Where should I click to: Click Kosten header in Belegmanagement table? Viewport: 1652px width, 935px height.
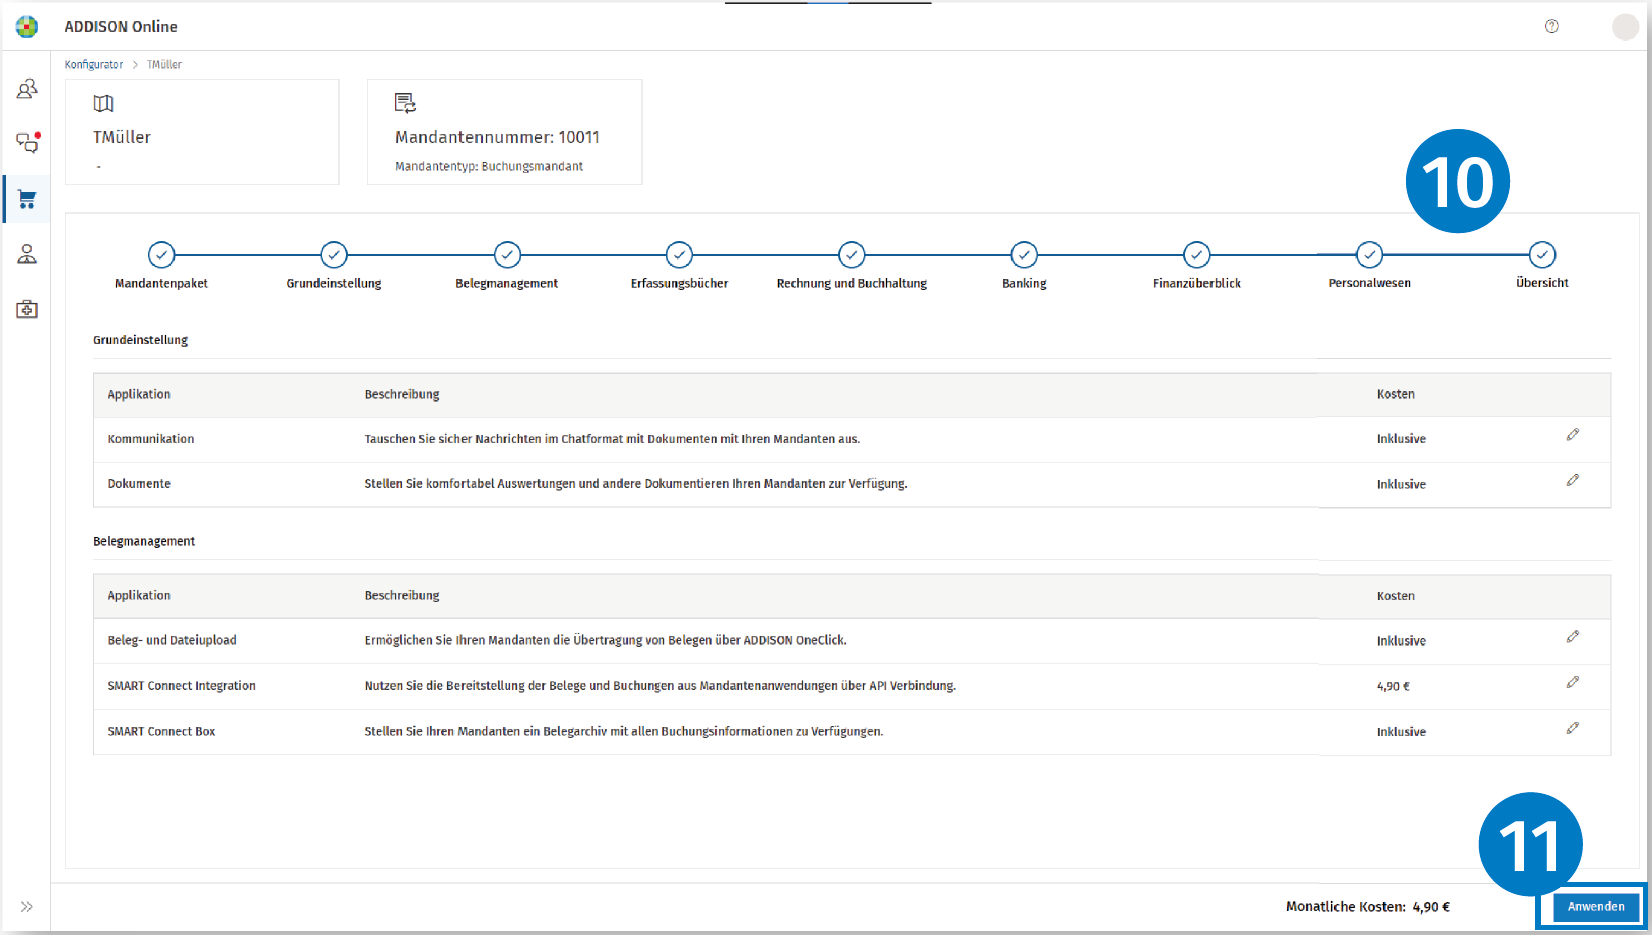1395,596
